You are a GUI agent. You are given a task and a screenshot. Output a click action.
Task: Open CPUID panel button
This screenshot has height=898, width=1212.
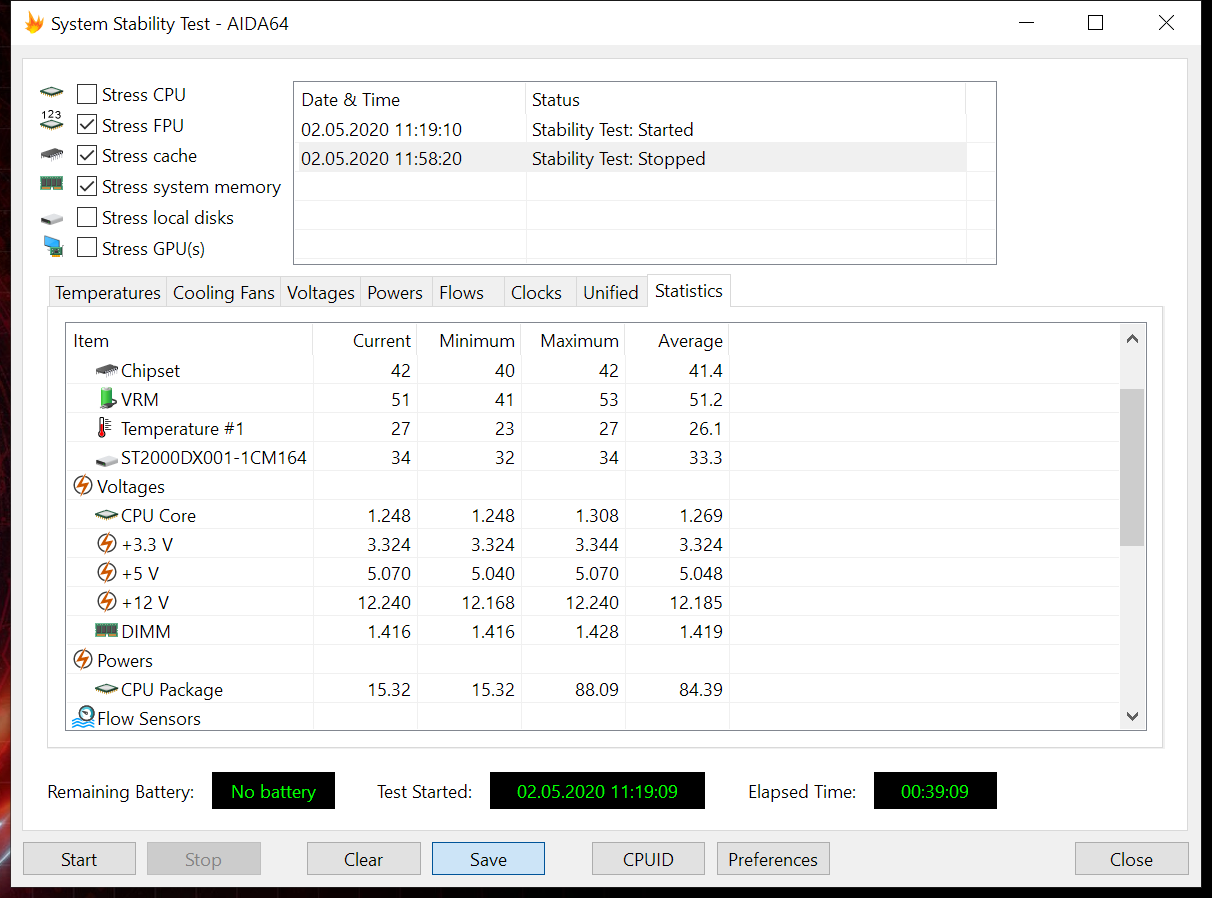648,859
